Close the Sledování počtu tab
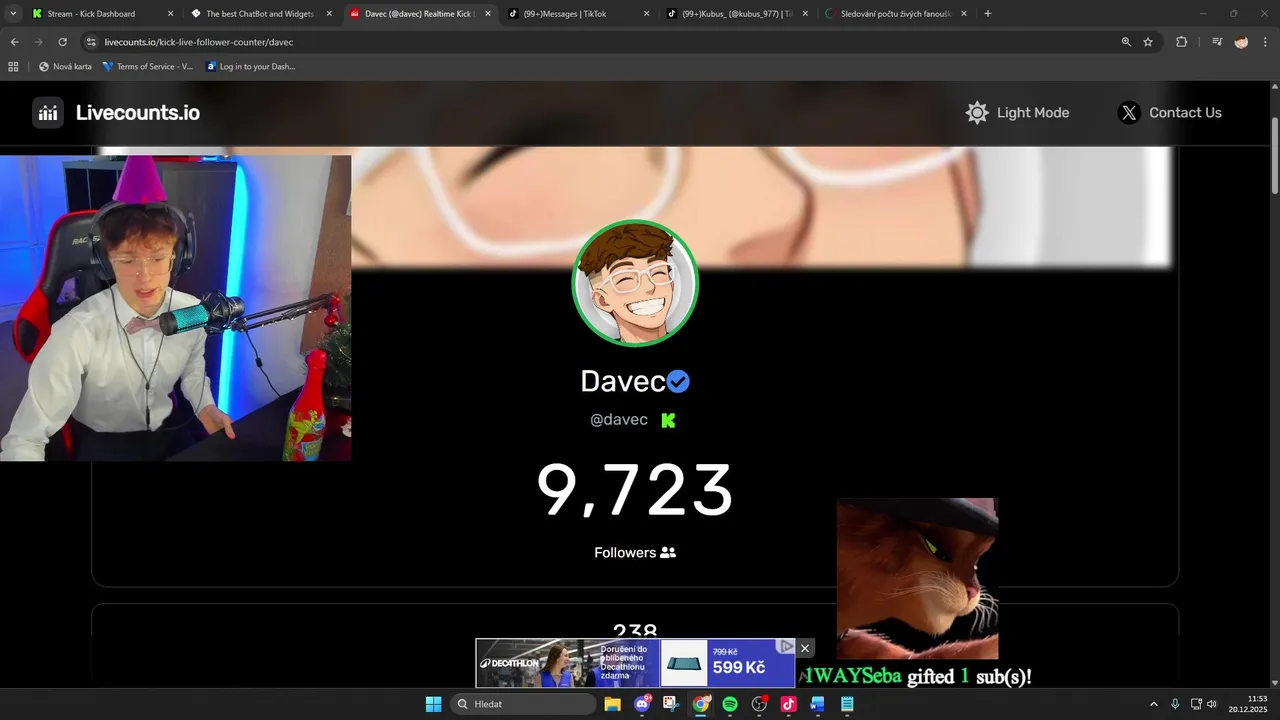The width and height of the screenshot is (1280, 720). (x=964, y=14)
